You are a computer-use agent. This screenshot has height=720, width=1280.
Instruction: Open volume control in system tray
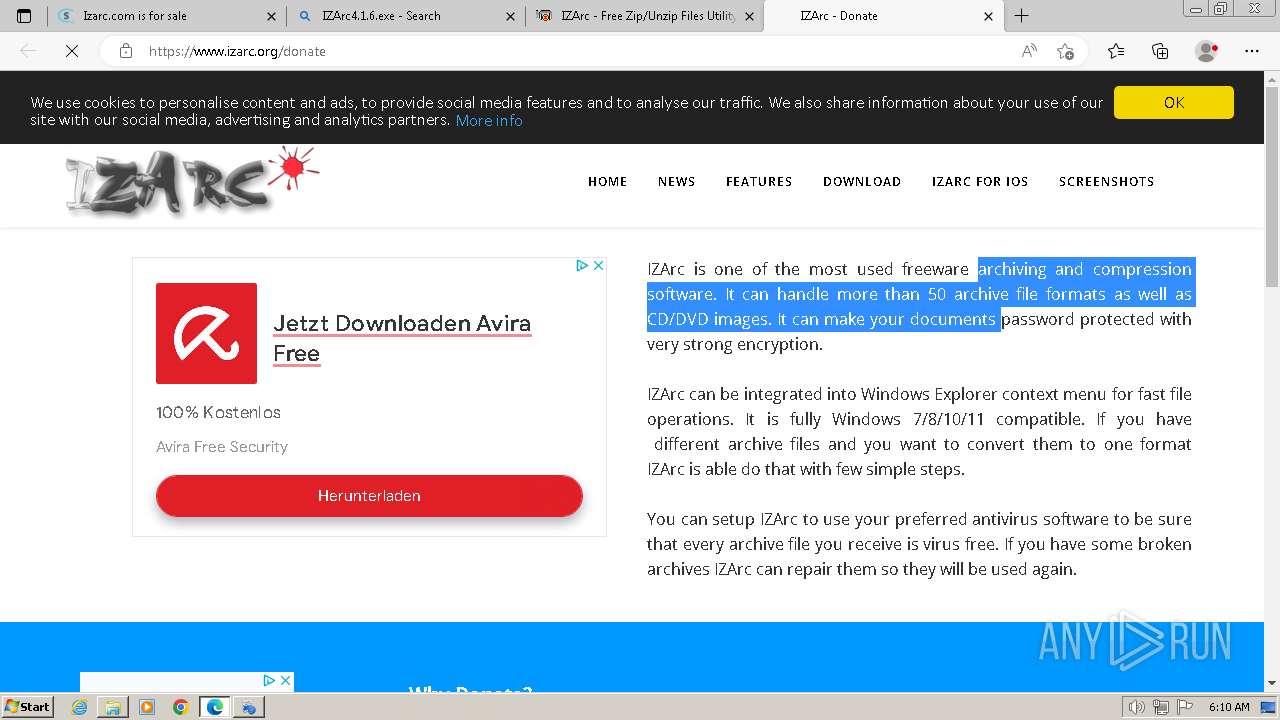pyautogui.click(x=1137, y=707)
